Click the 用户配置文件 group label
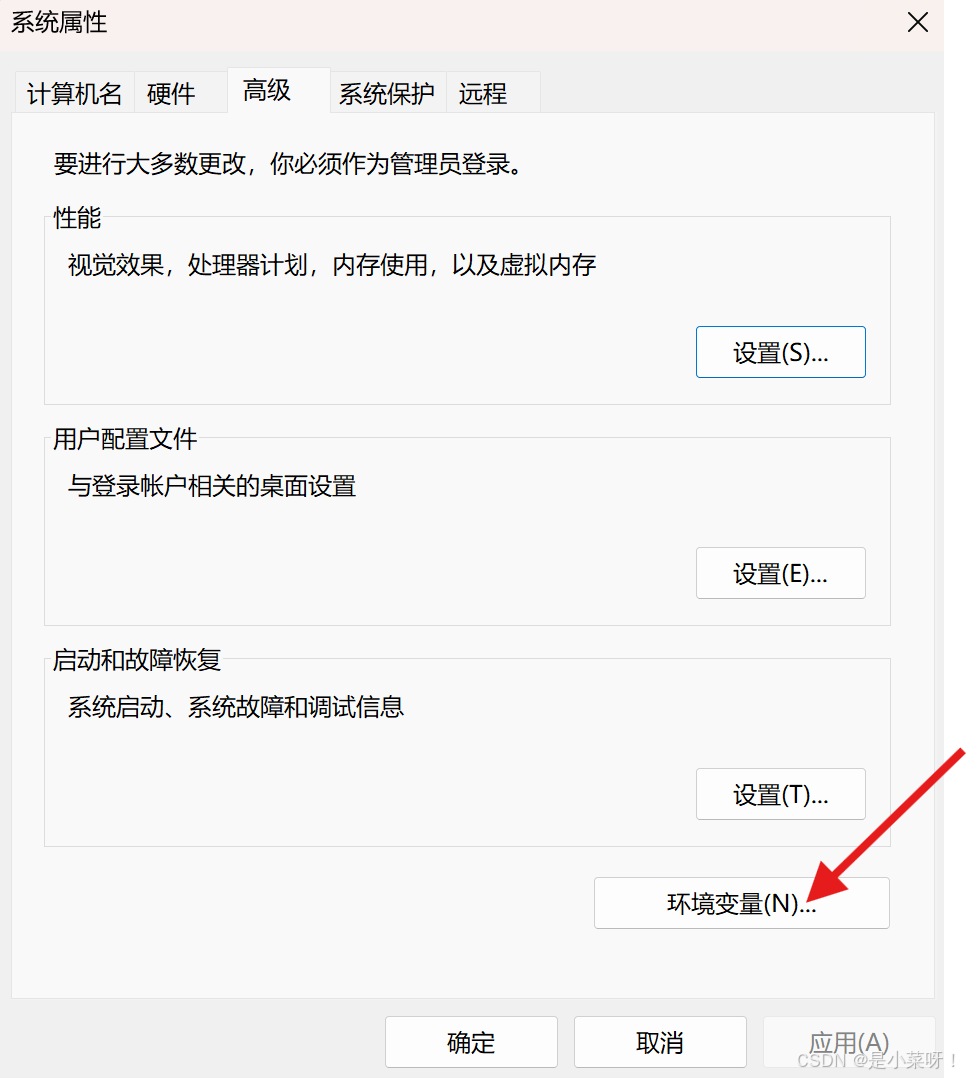This screenshot has height=1078, width=966. (125, 439)
